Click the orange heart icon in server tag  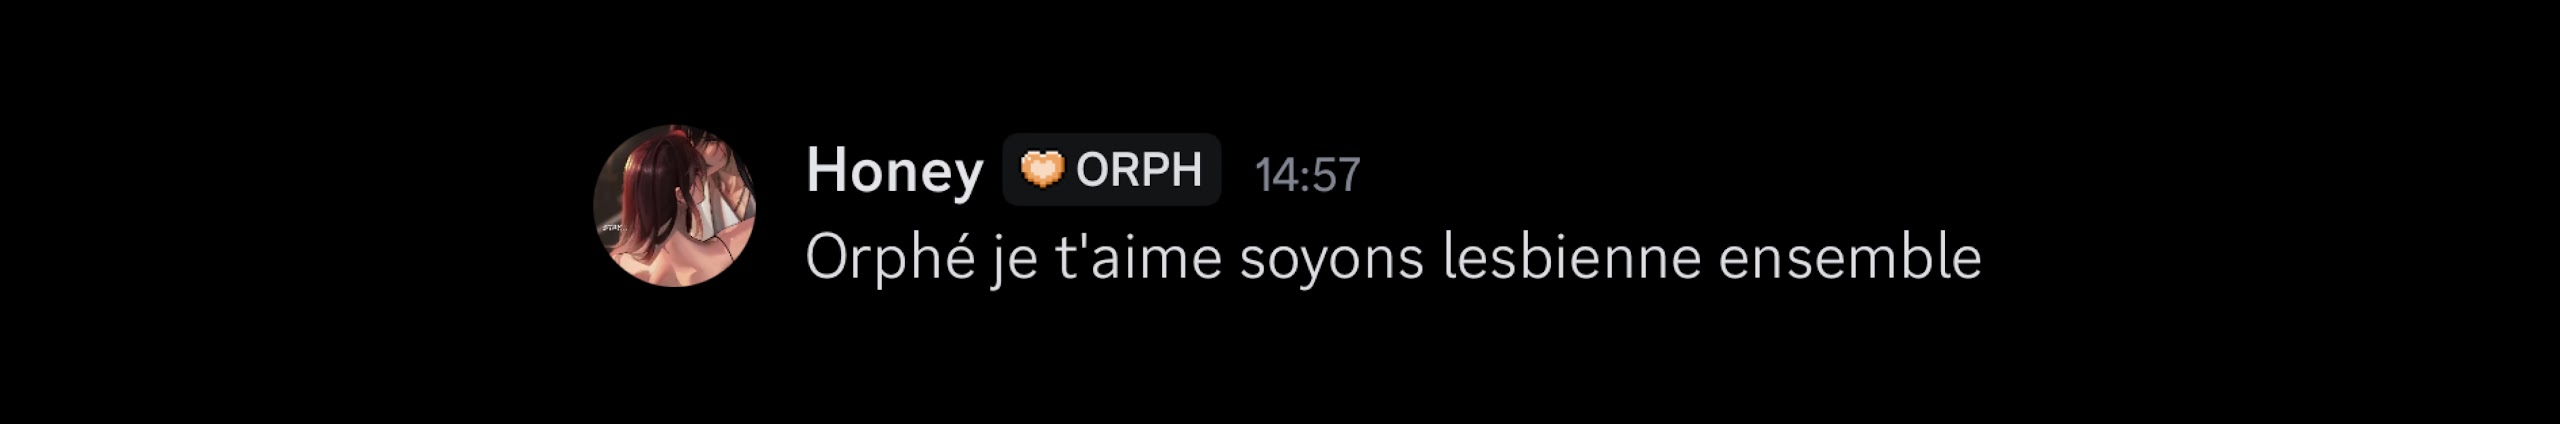pos(1042,169)
